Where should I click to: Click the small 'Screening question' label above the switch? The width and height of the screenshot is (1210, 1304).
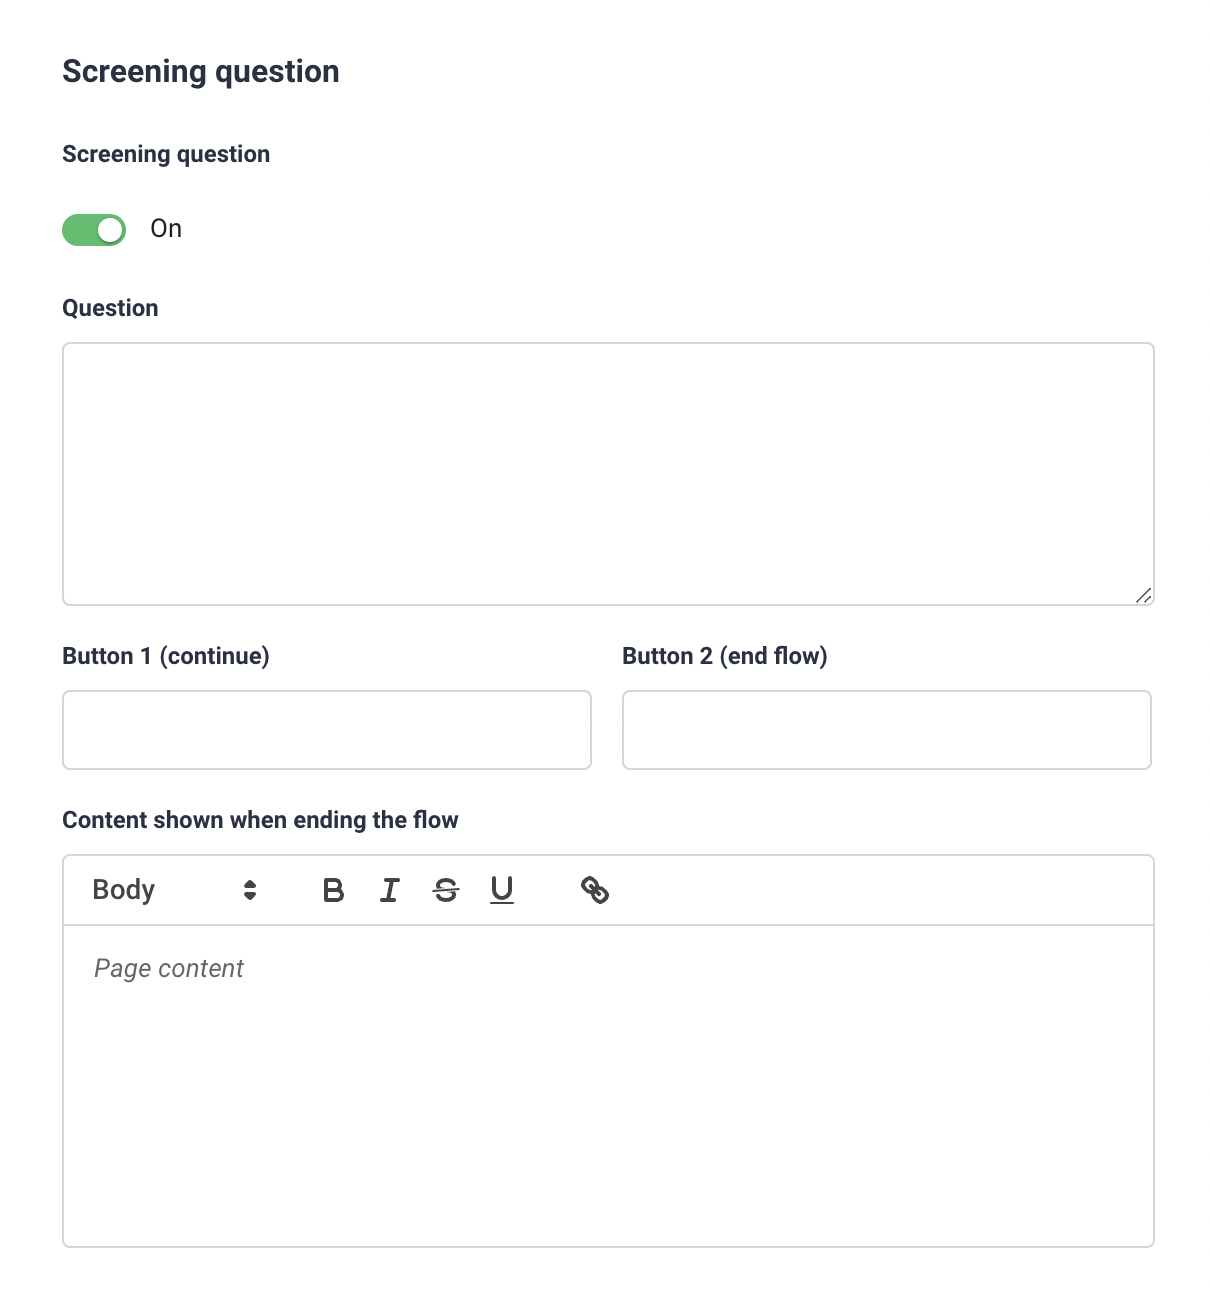tap(166, 154)
